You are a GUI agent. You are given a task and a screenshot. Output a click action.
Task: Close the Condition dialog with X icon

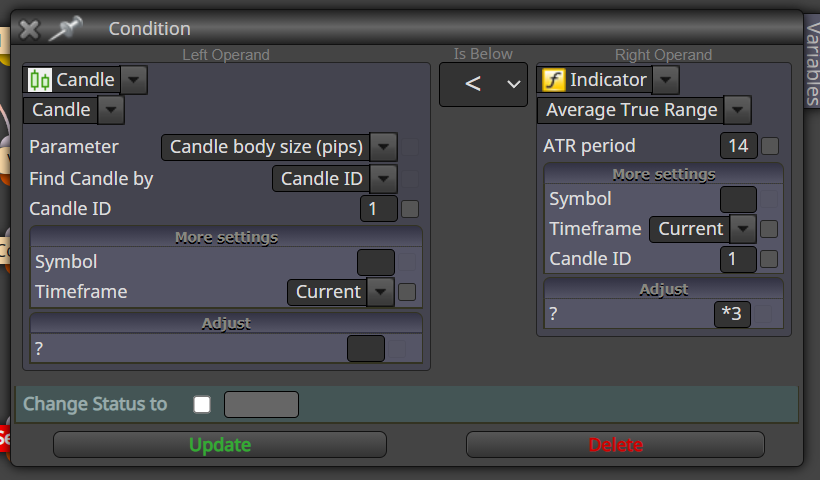[x=29, y=29]
